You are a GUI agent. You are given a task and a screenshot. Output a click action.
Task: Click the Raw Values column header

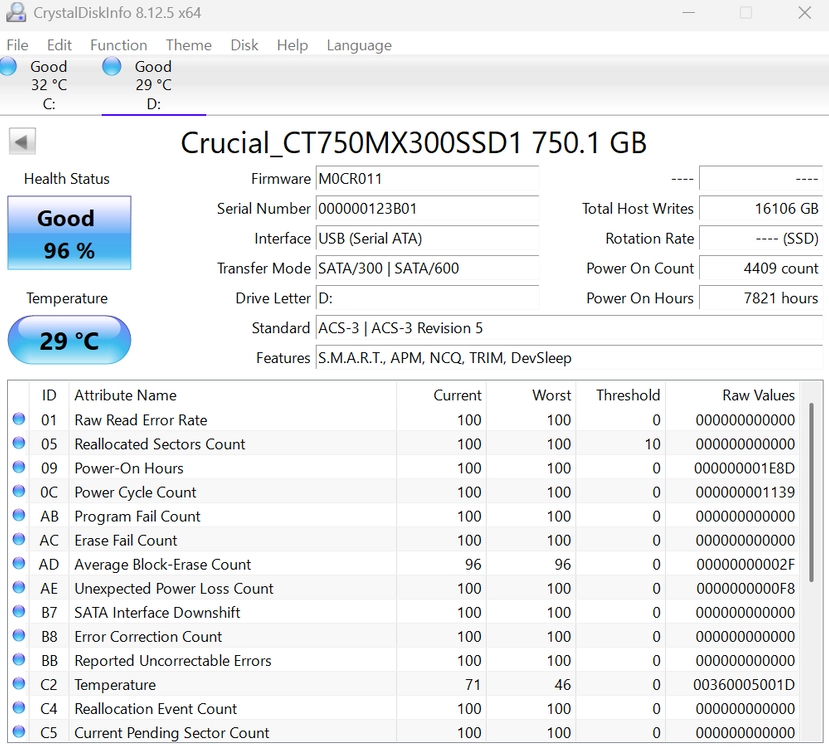point(732,395)
